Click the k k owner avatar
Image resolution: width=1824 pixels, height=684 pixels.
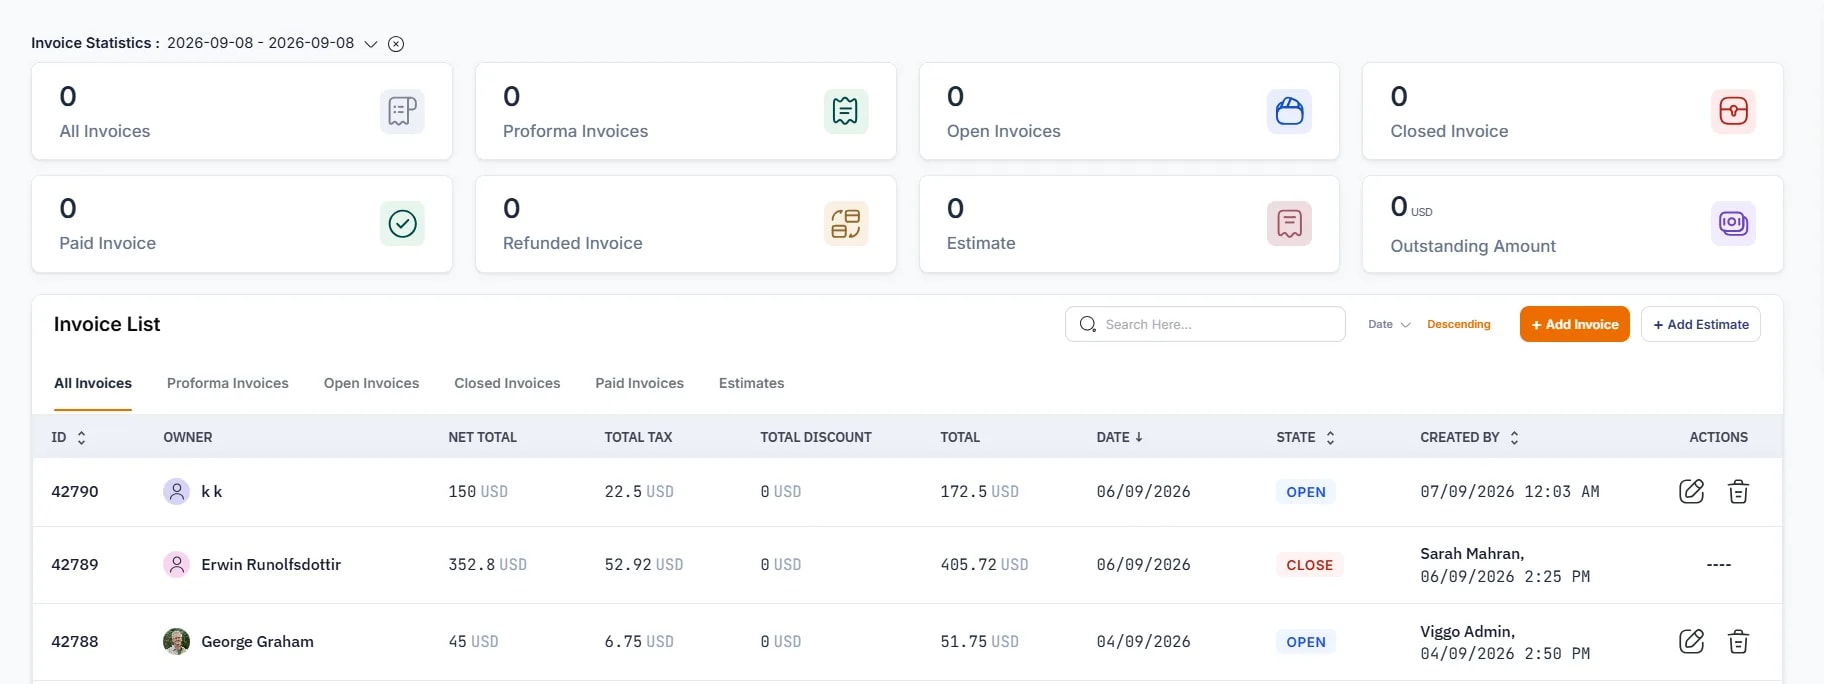[x=176, y=491]
